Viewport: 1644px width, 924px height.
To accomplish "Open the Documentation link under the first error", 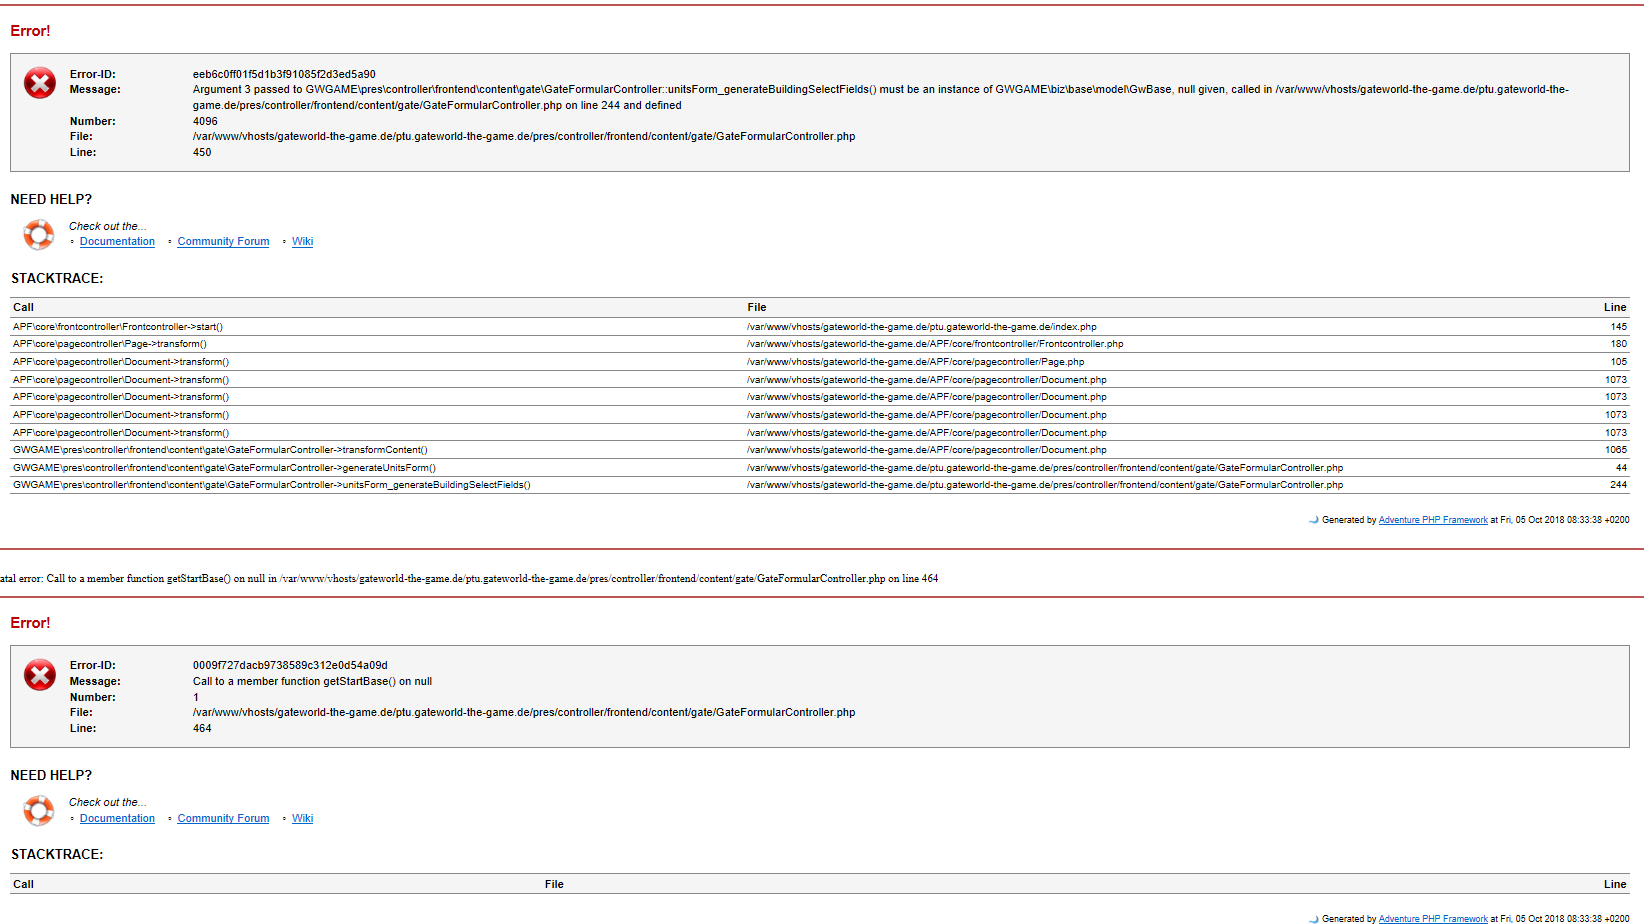I will coord(117,242).
